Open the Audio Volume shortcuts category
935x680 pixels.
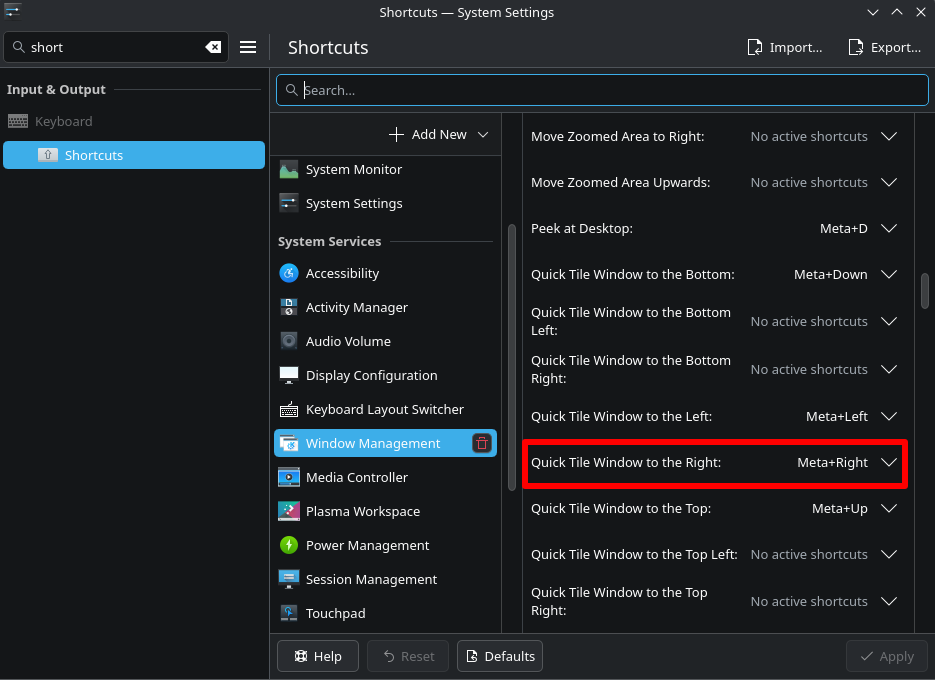click(347, 341)
